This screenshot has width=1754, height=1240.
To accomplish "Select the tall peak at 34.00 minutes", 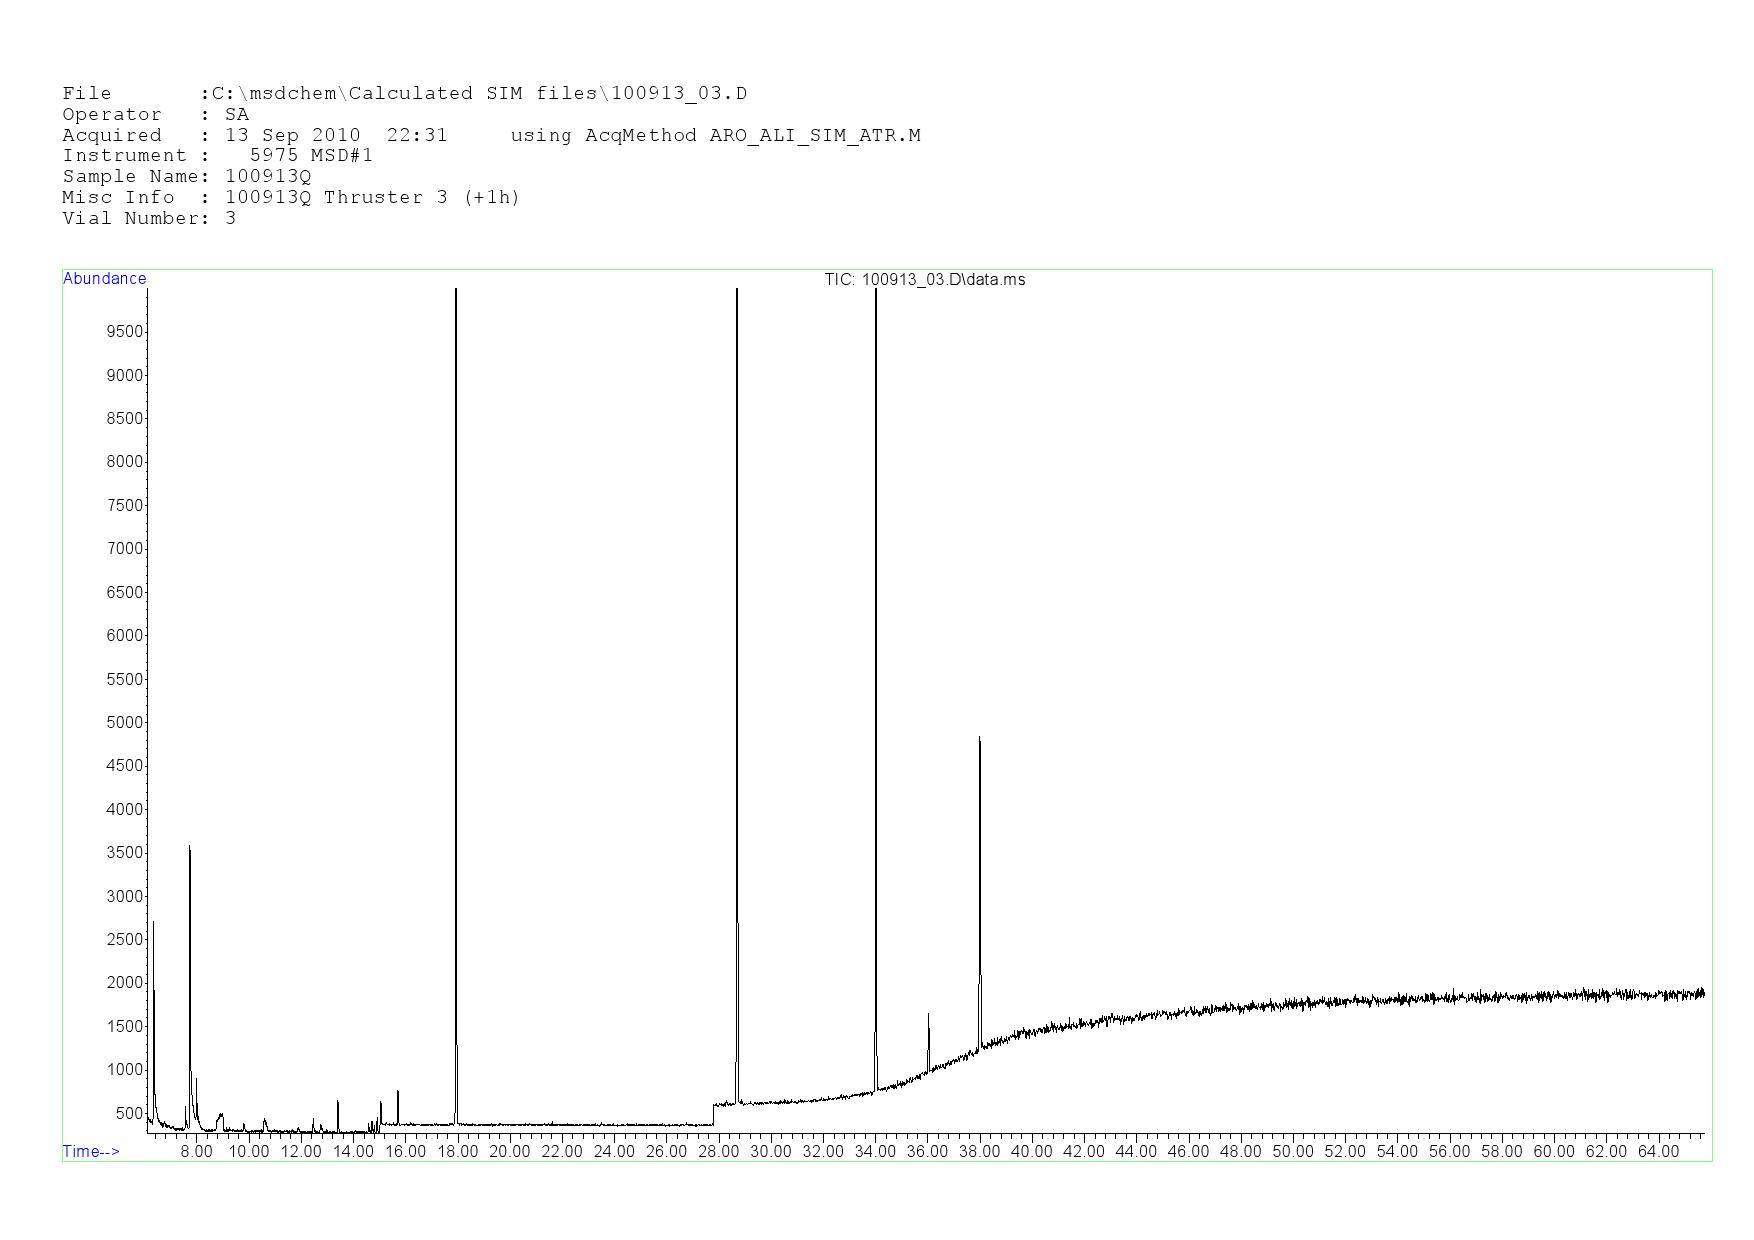I will pyautogui.click(x=876, y=600).
